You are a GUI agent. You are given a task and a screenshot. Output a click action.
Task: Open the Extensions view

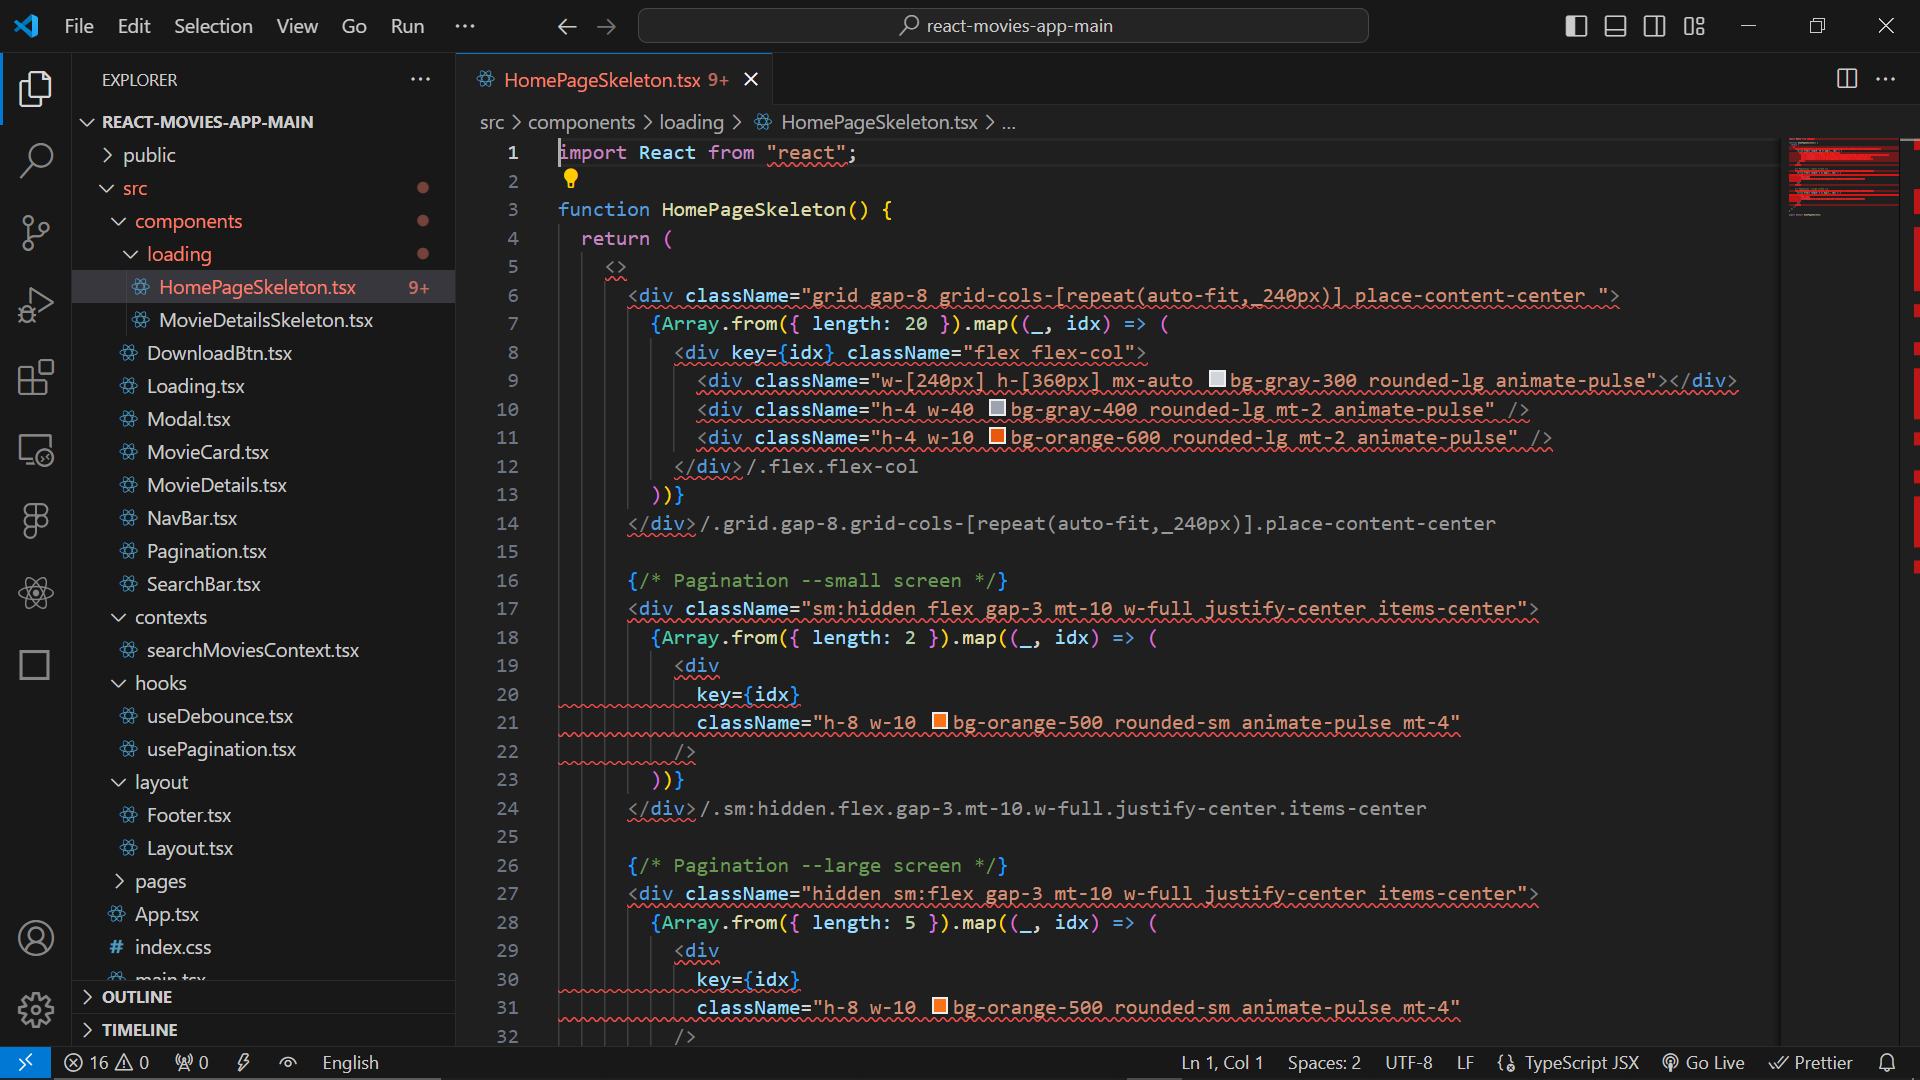36,378
